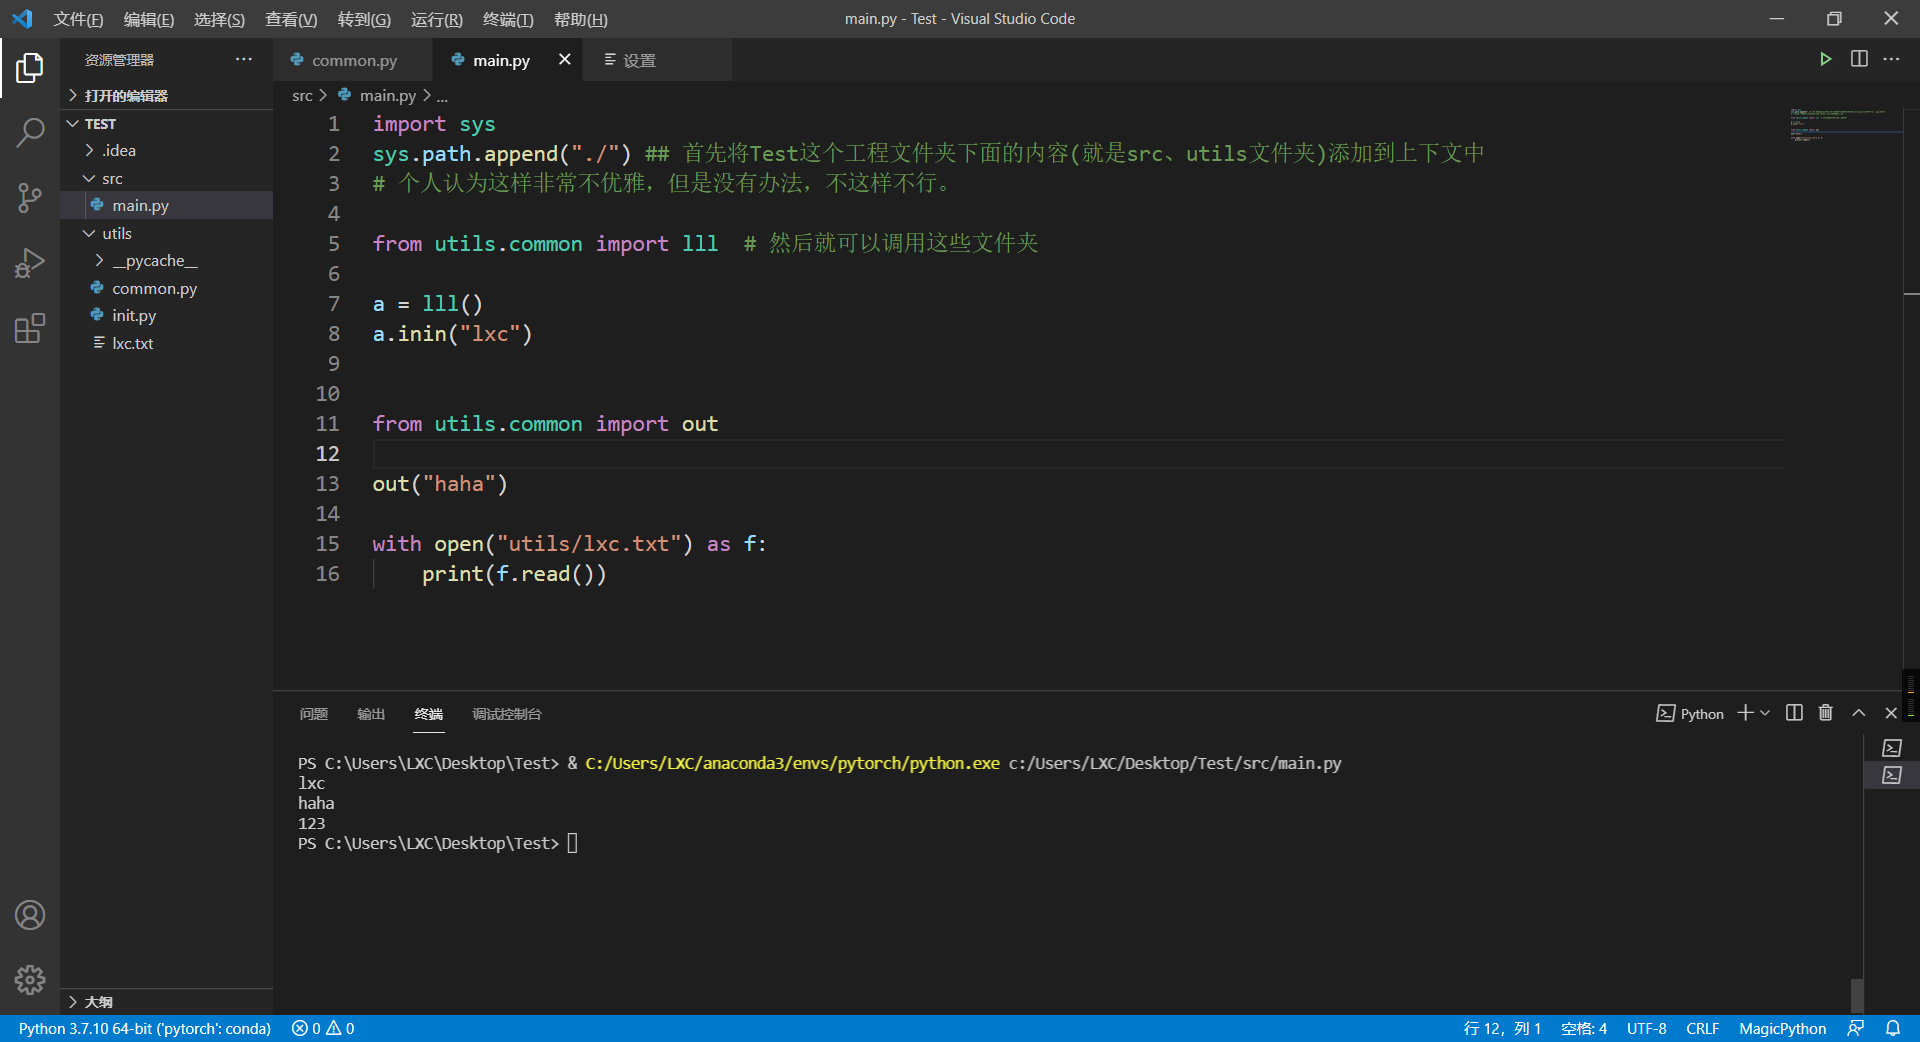Activate the main.py editor tab
Viewport: 1920px width, 1042px height.
point(501,60)
